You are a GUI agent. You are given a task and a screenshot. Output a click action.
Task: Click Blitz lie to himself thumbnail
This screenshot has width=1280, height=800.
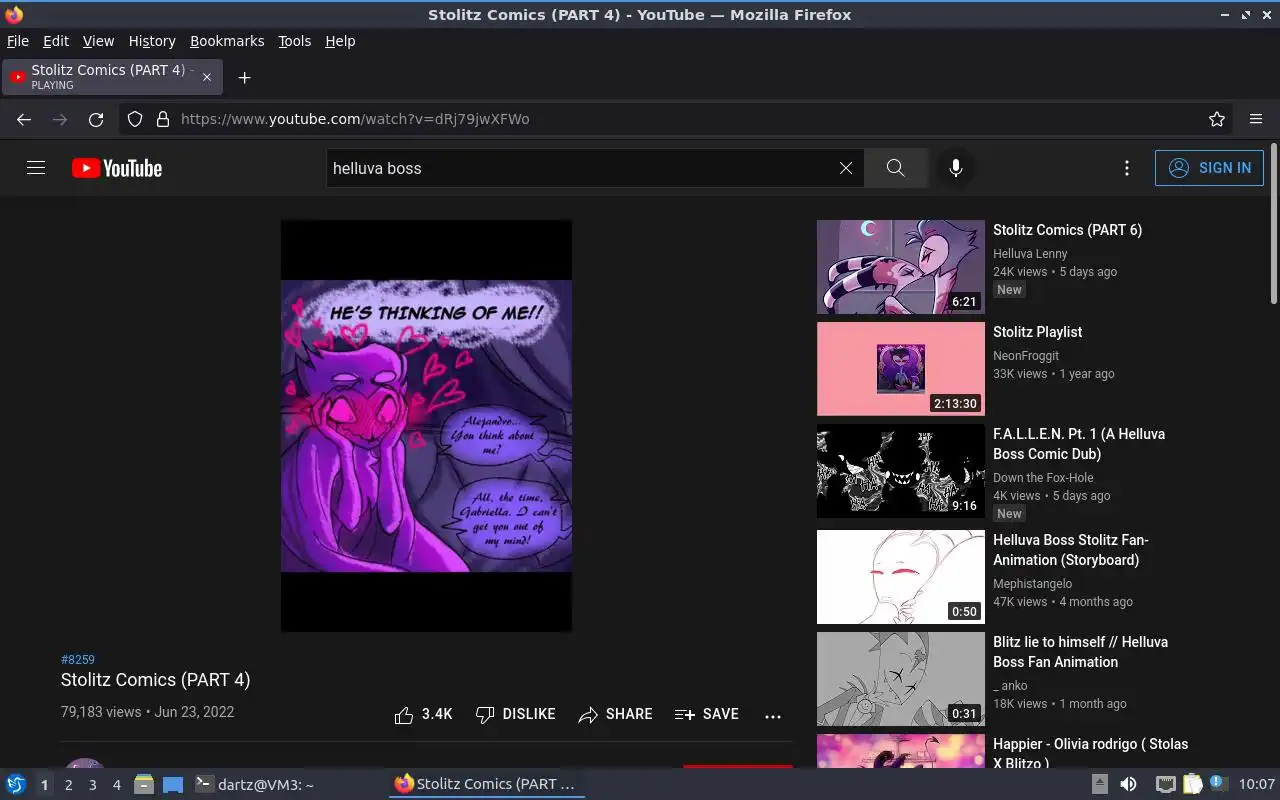click(x=901, y=679)
